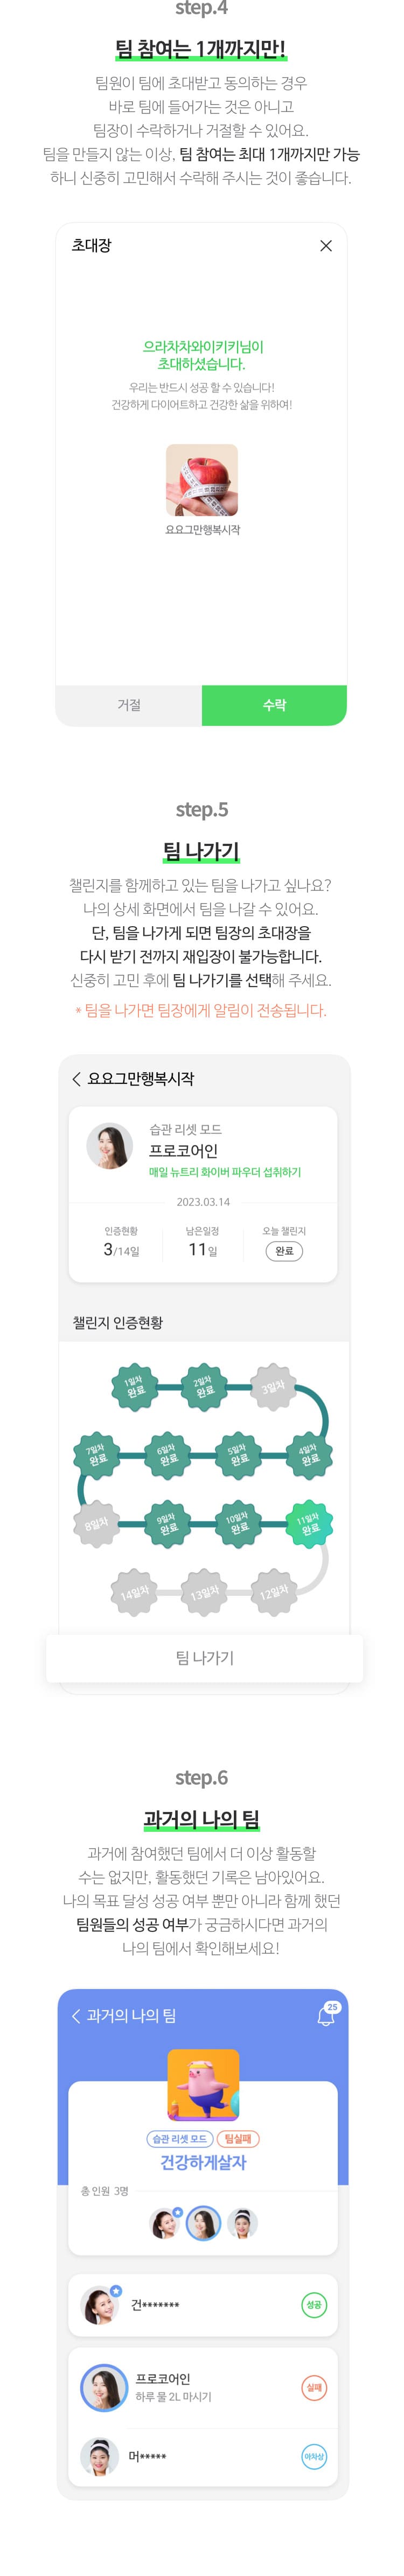Tap the 성공 status badge for 건*******
This screenshot has height=2576, width=404.
click(314, 2305)
